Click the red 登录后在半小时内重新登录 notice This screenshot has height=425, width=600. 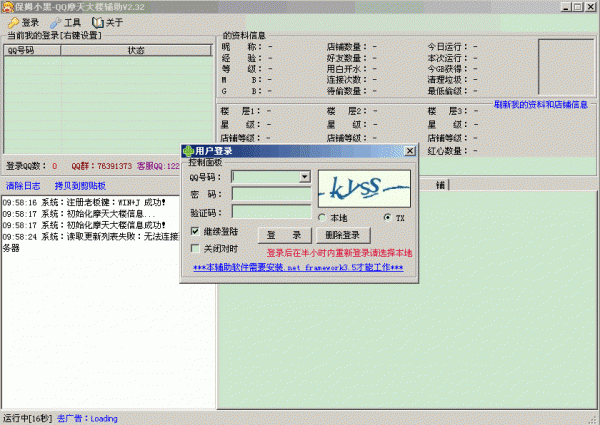pos(339,253)
